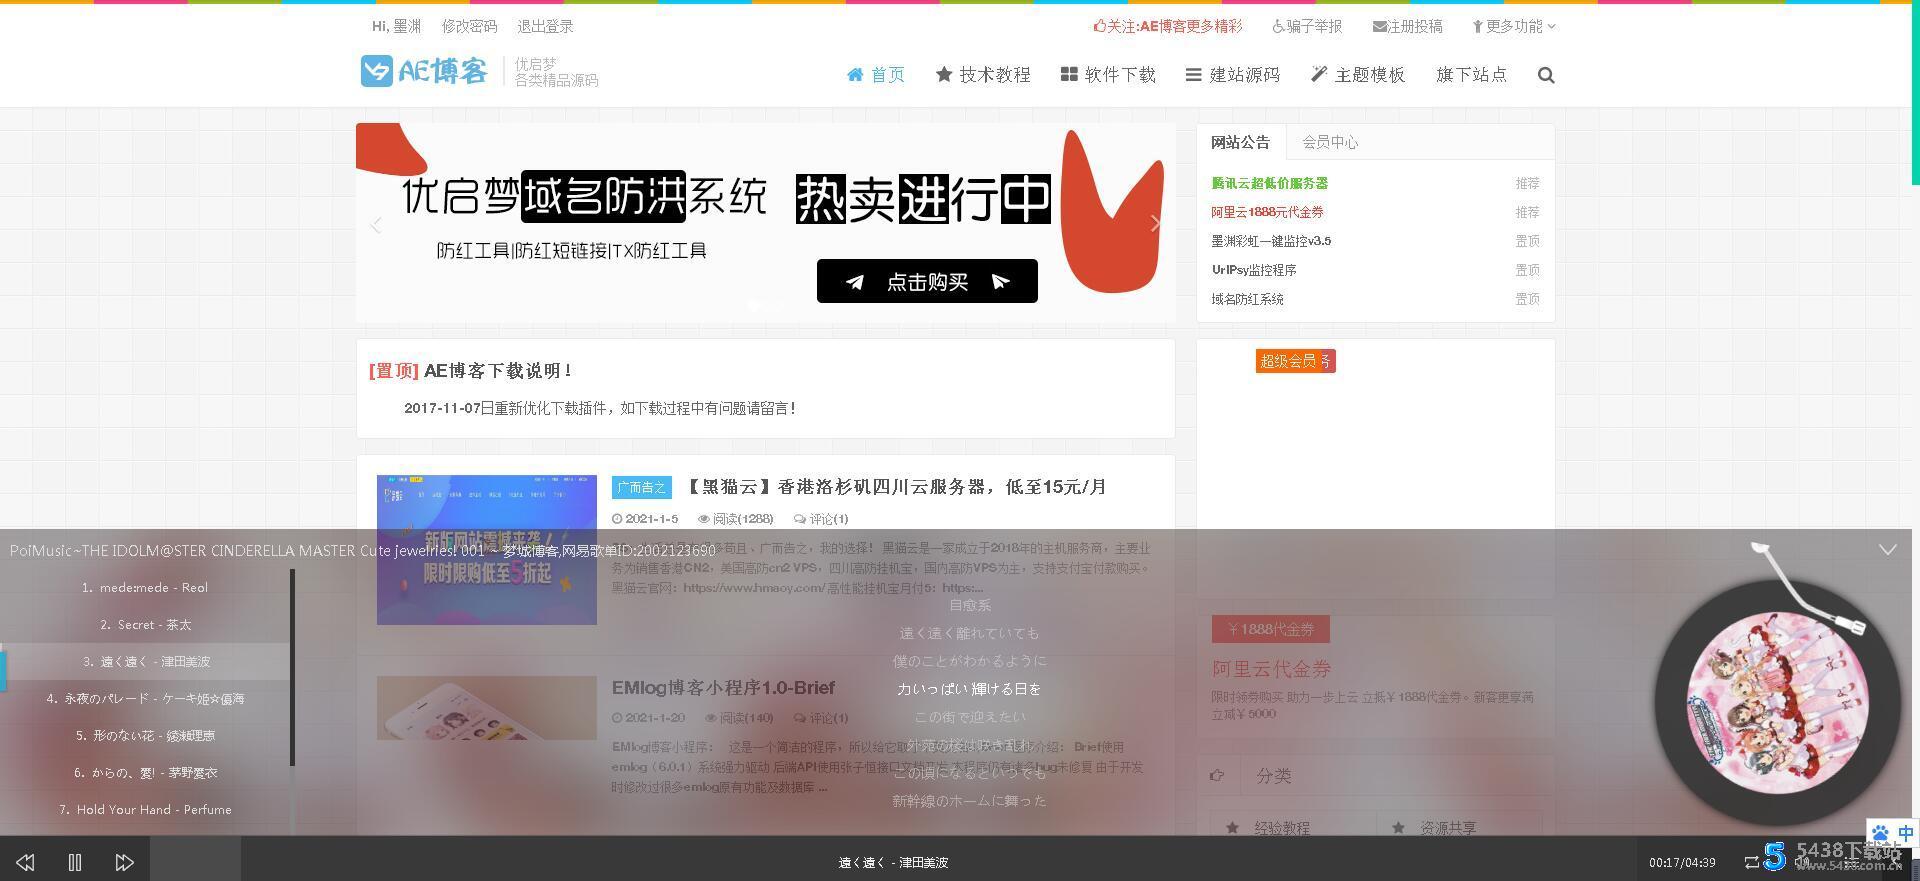The width and height of the screenshot is (1920, 881).
Task: Skip to the previous track in music player
Action: [25, 862]
